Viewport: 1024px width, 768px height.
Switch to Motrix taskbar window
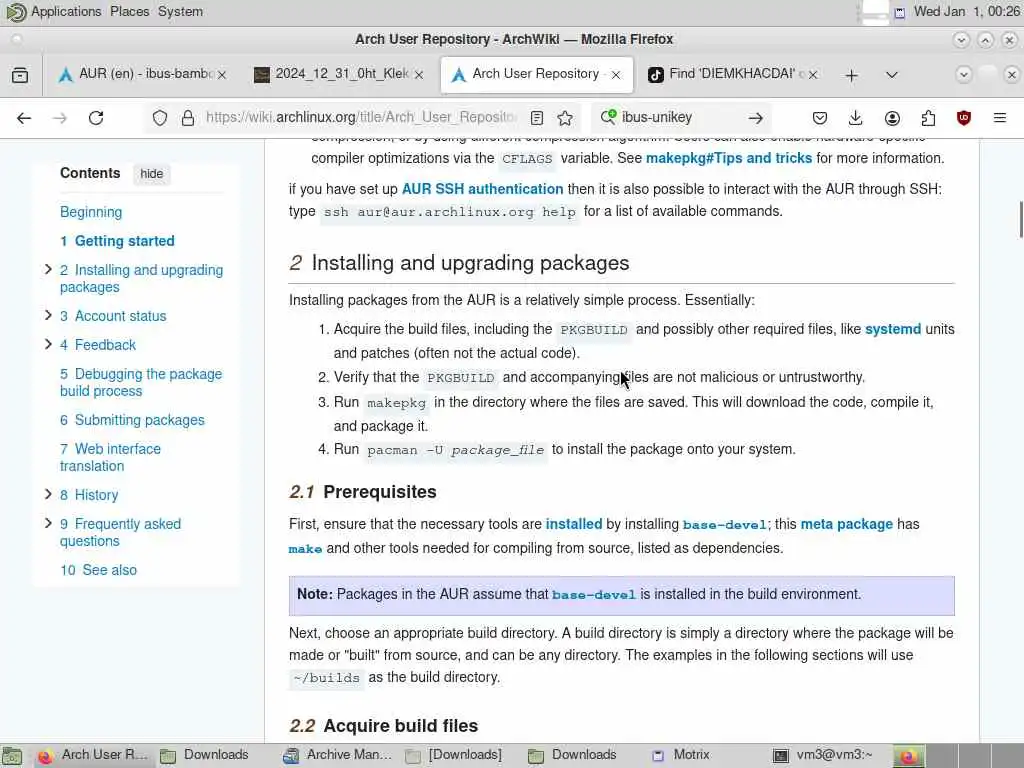pos(681,756)
